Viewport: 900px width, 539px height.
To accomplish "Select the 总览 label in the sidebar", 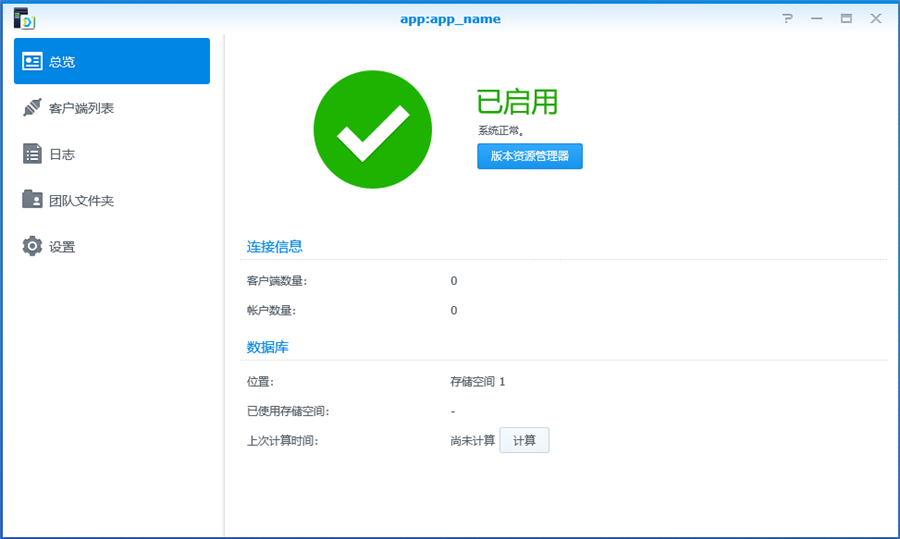I will click(62, 62).
